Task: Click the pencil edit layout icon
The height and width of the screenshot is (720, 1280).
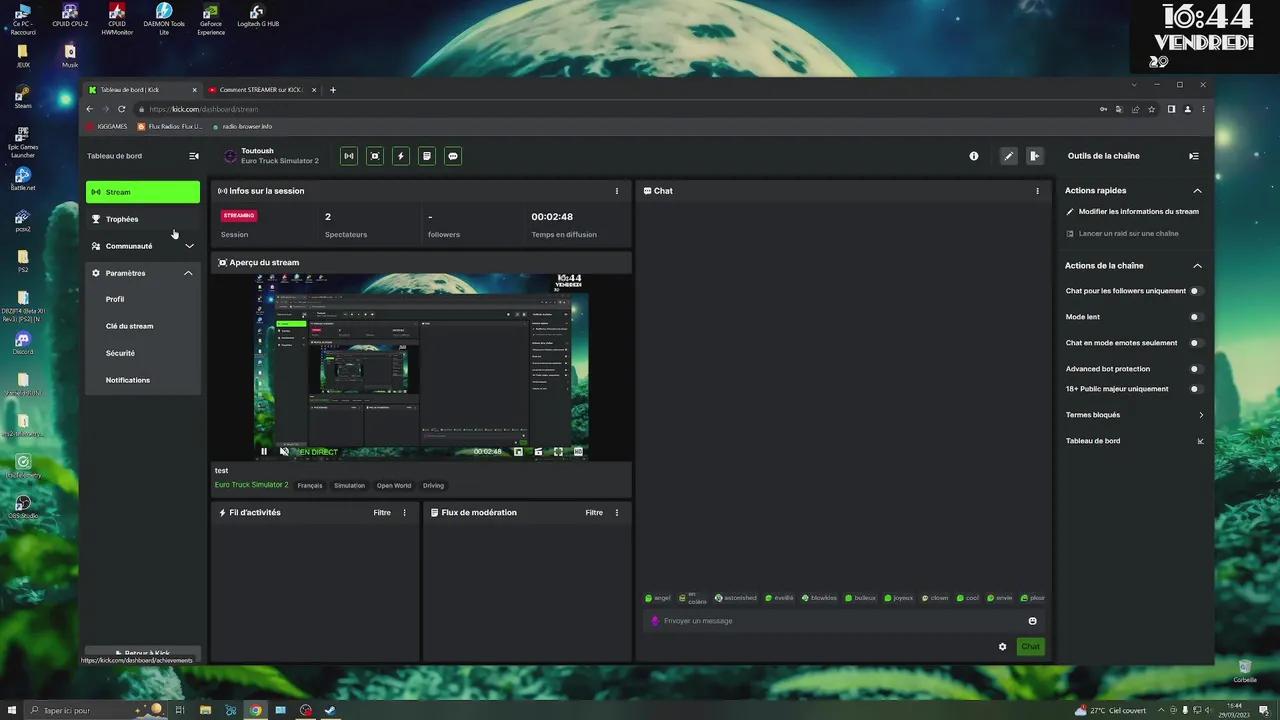Action: click(1009, 156)
